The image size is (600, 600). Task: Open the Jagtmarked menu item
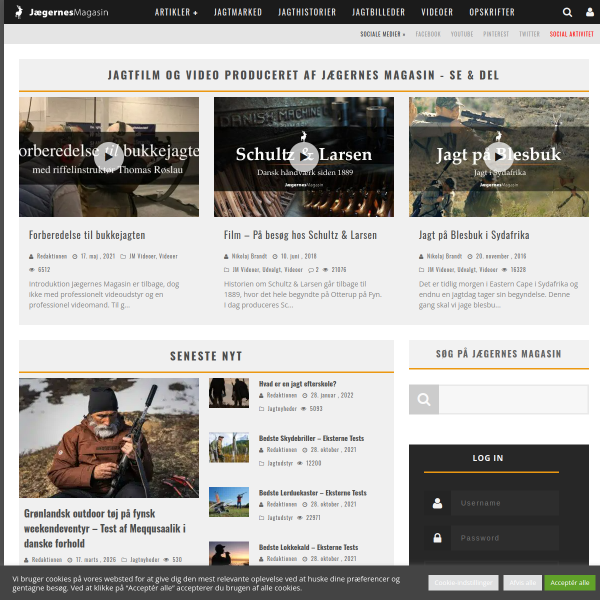click(x=238, y=12)
